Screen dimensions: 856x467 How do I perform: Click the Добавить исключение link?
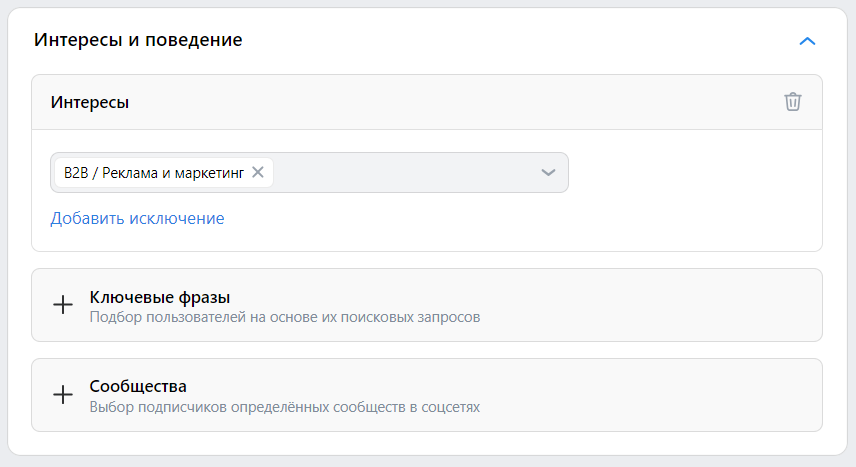[x=137, y=218]
